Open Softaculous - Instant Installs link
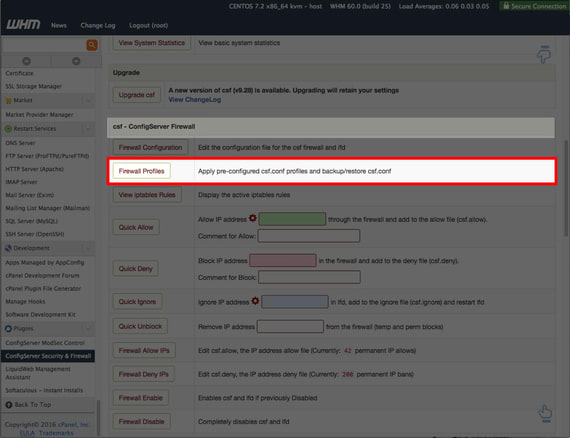Screen dimensions: 570x438 (44, 390)
